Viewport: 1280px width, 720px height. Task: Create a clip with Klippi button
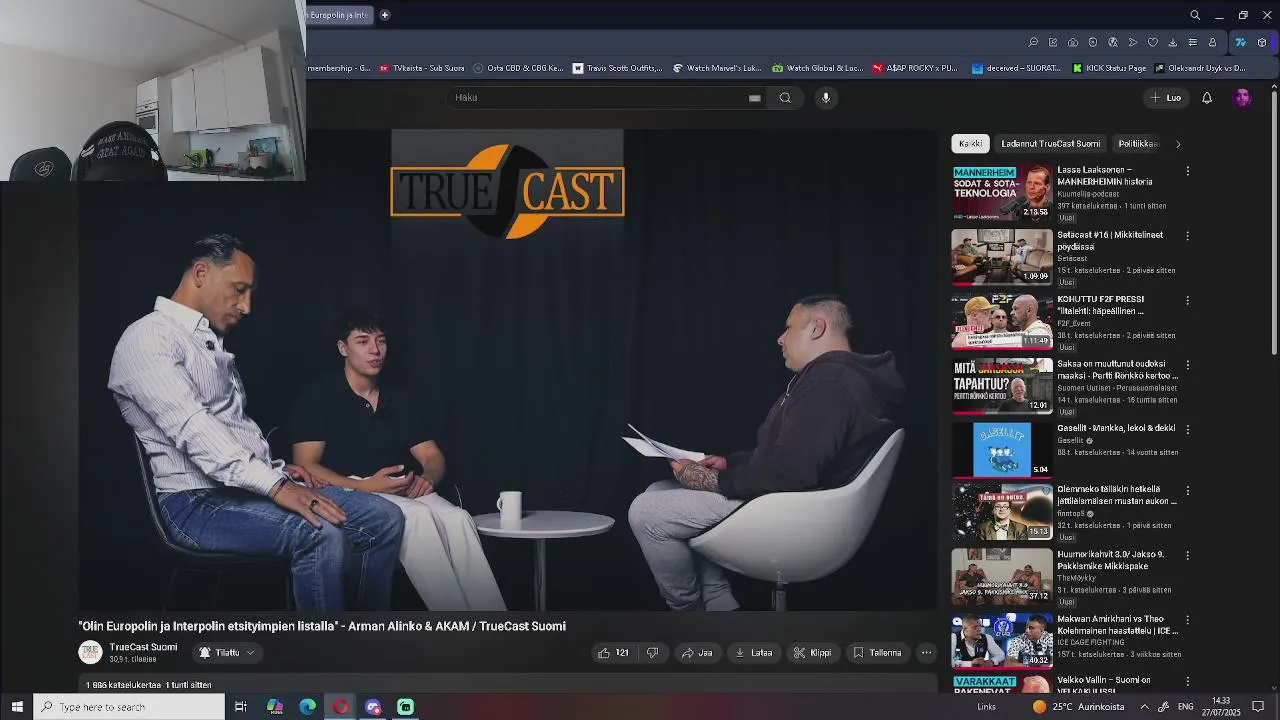tap(812, 653)
